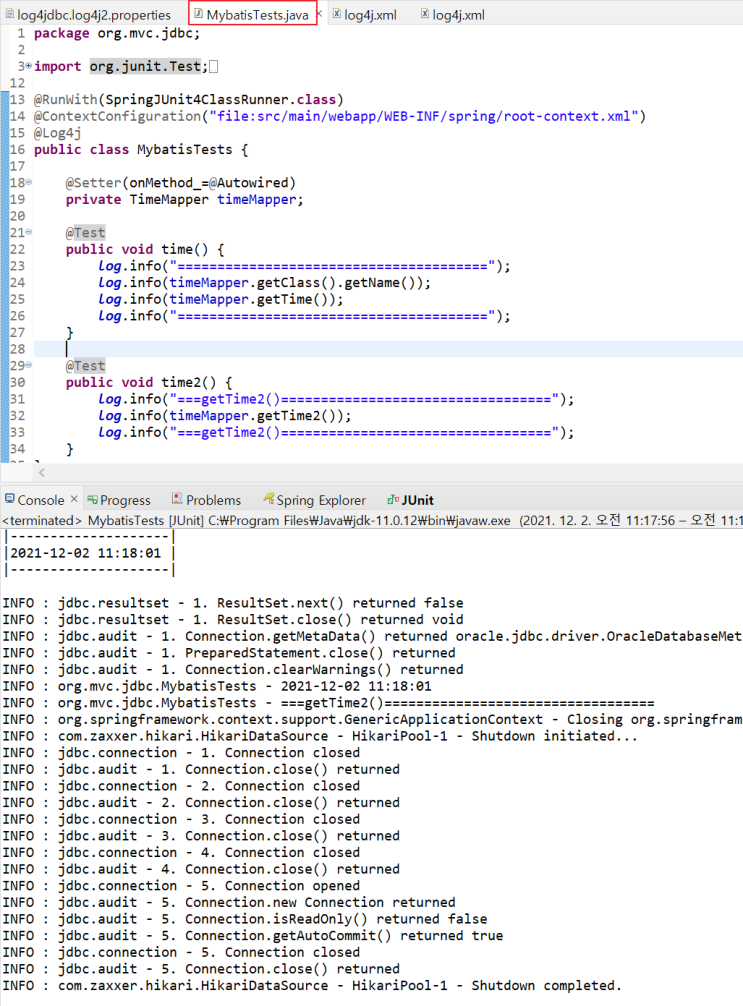Click the 'Connection.isReadOnly() returned false' log line
The width and height of the screenshot is (743, 1006).
tap(245, 920)
